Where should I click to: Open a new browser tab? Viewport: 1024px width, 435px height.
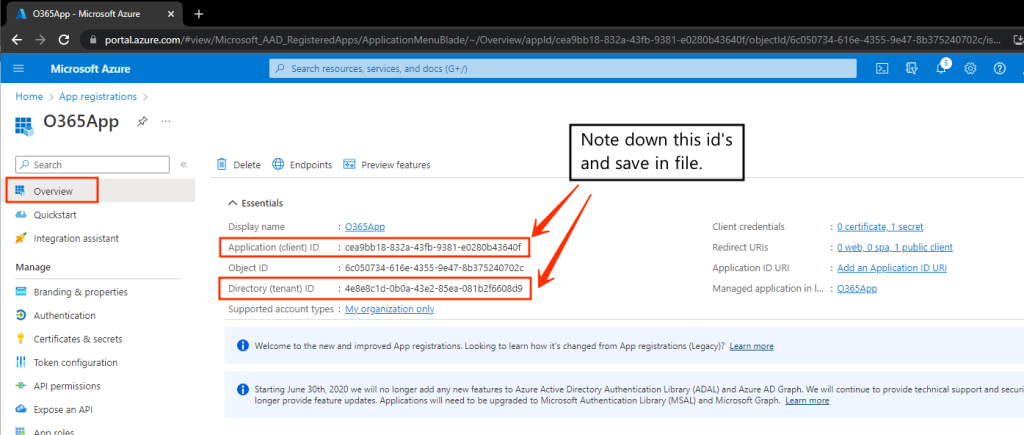pyautogui.click(x=198, y=14)
